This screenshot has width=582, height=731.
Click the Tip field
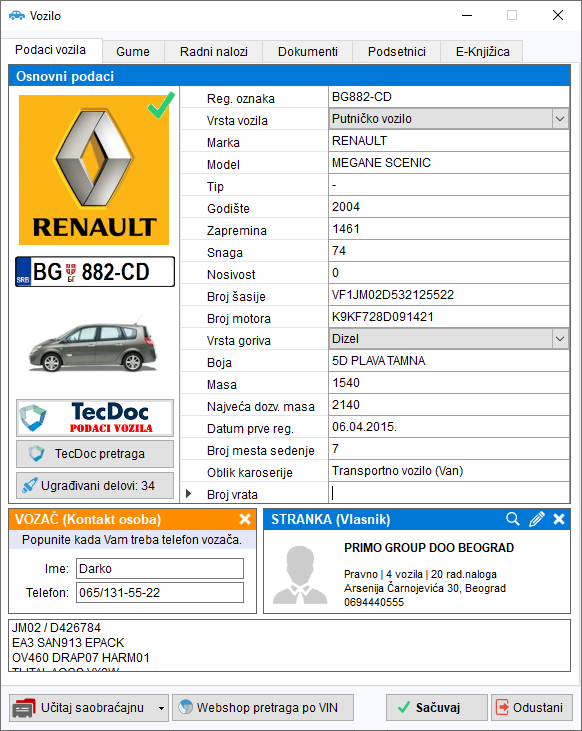449,185
